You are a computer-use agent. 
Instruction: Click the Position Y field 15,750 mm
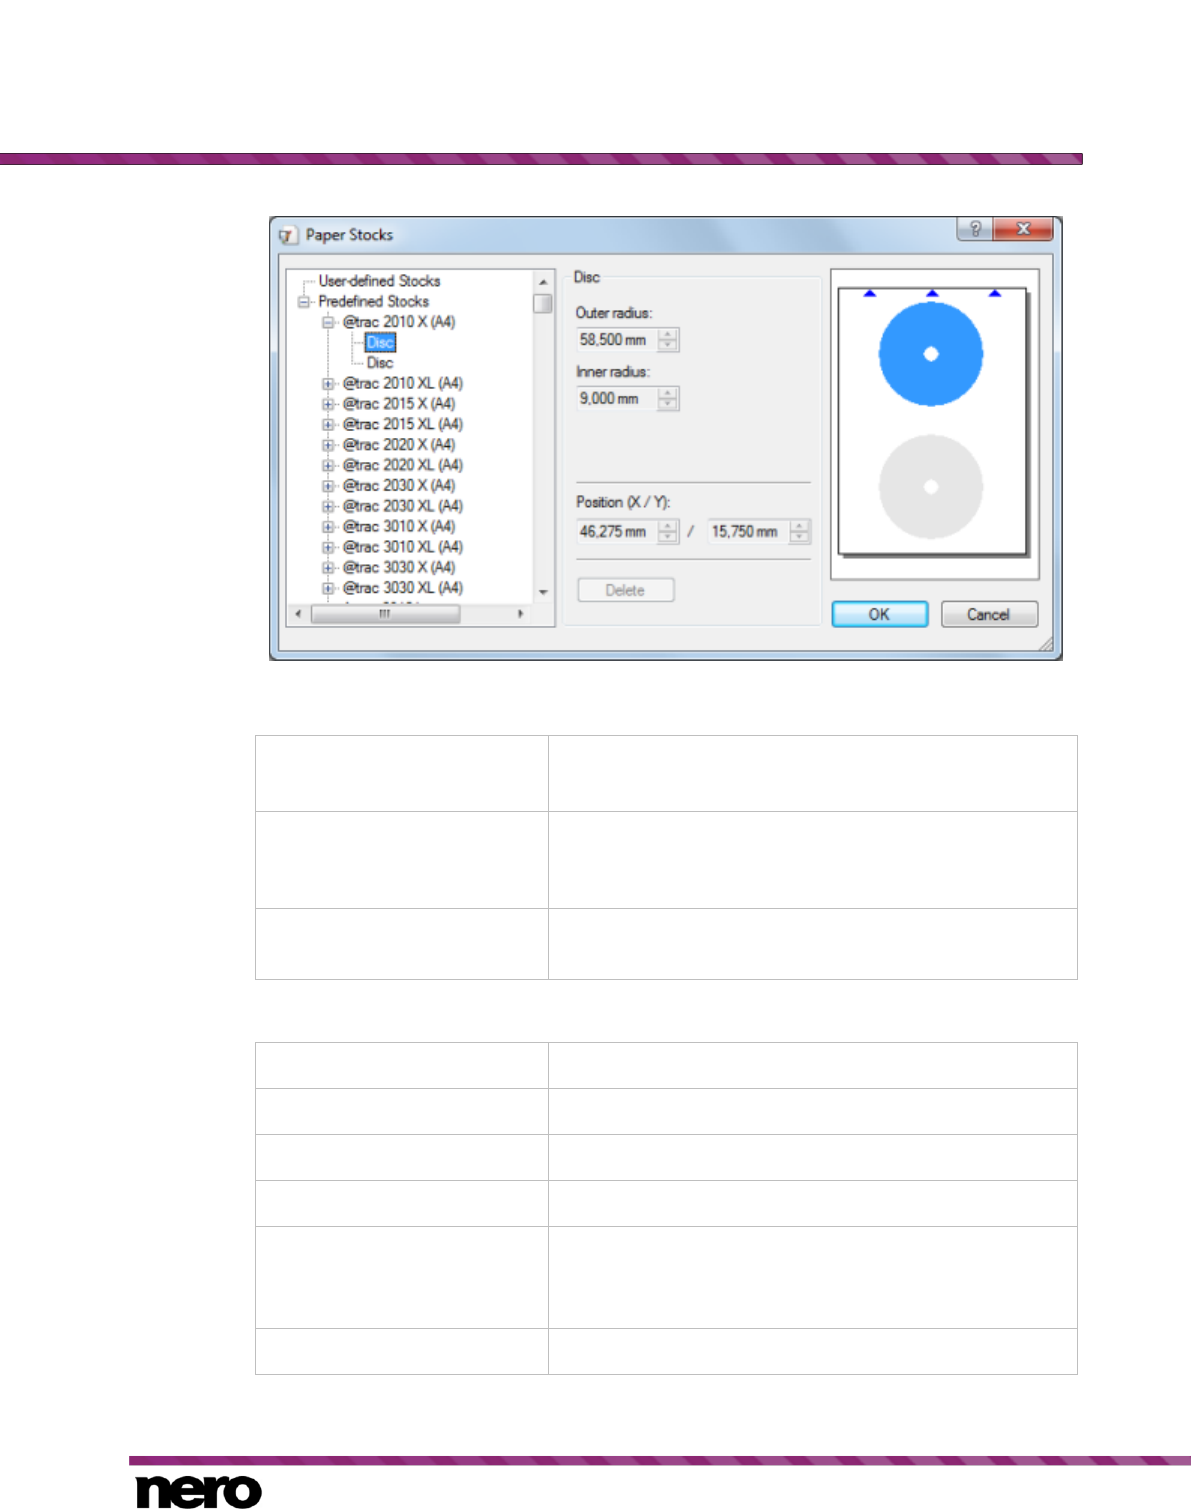point(748,532)
